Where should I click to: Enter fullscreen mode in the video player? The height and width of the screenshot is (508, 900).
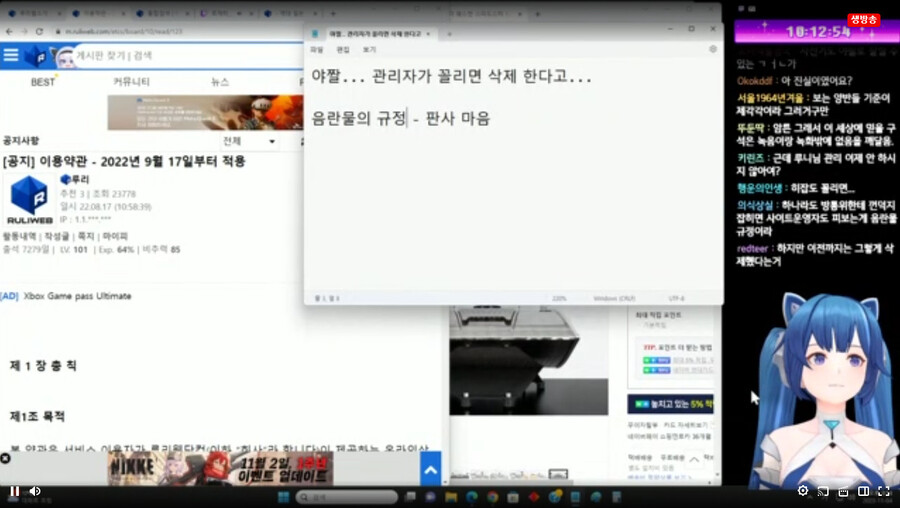883,491
